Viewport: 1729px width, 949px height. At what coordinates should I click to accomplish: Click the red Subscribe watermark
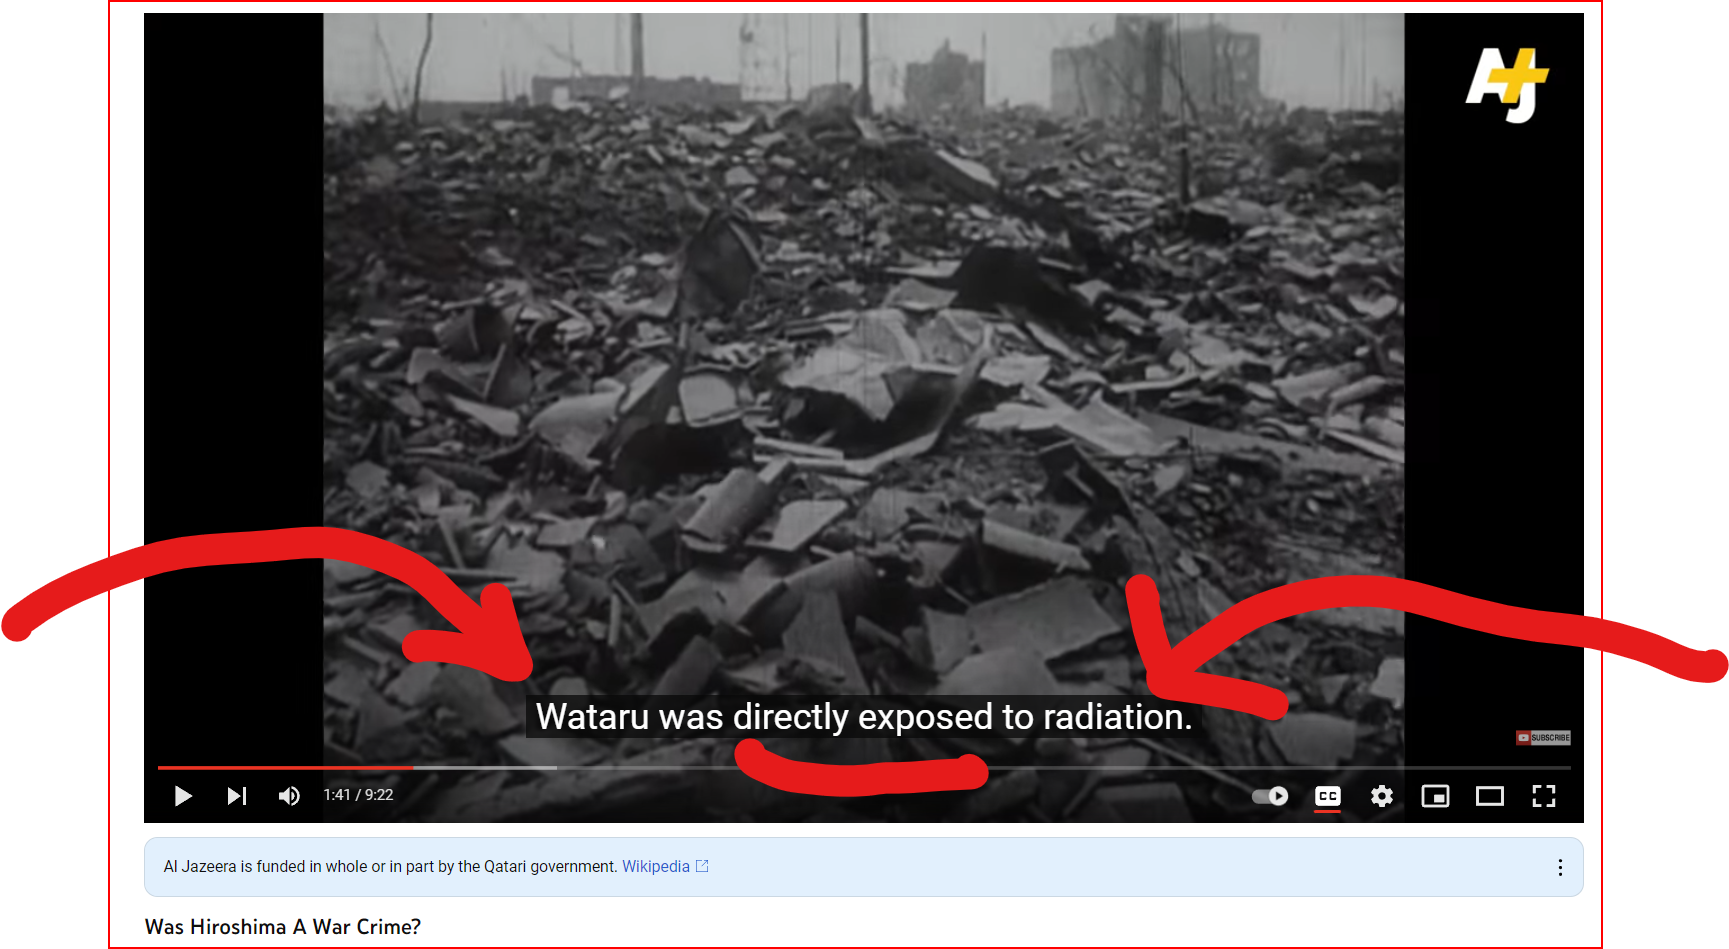coord(1543,738)
